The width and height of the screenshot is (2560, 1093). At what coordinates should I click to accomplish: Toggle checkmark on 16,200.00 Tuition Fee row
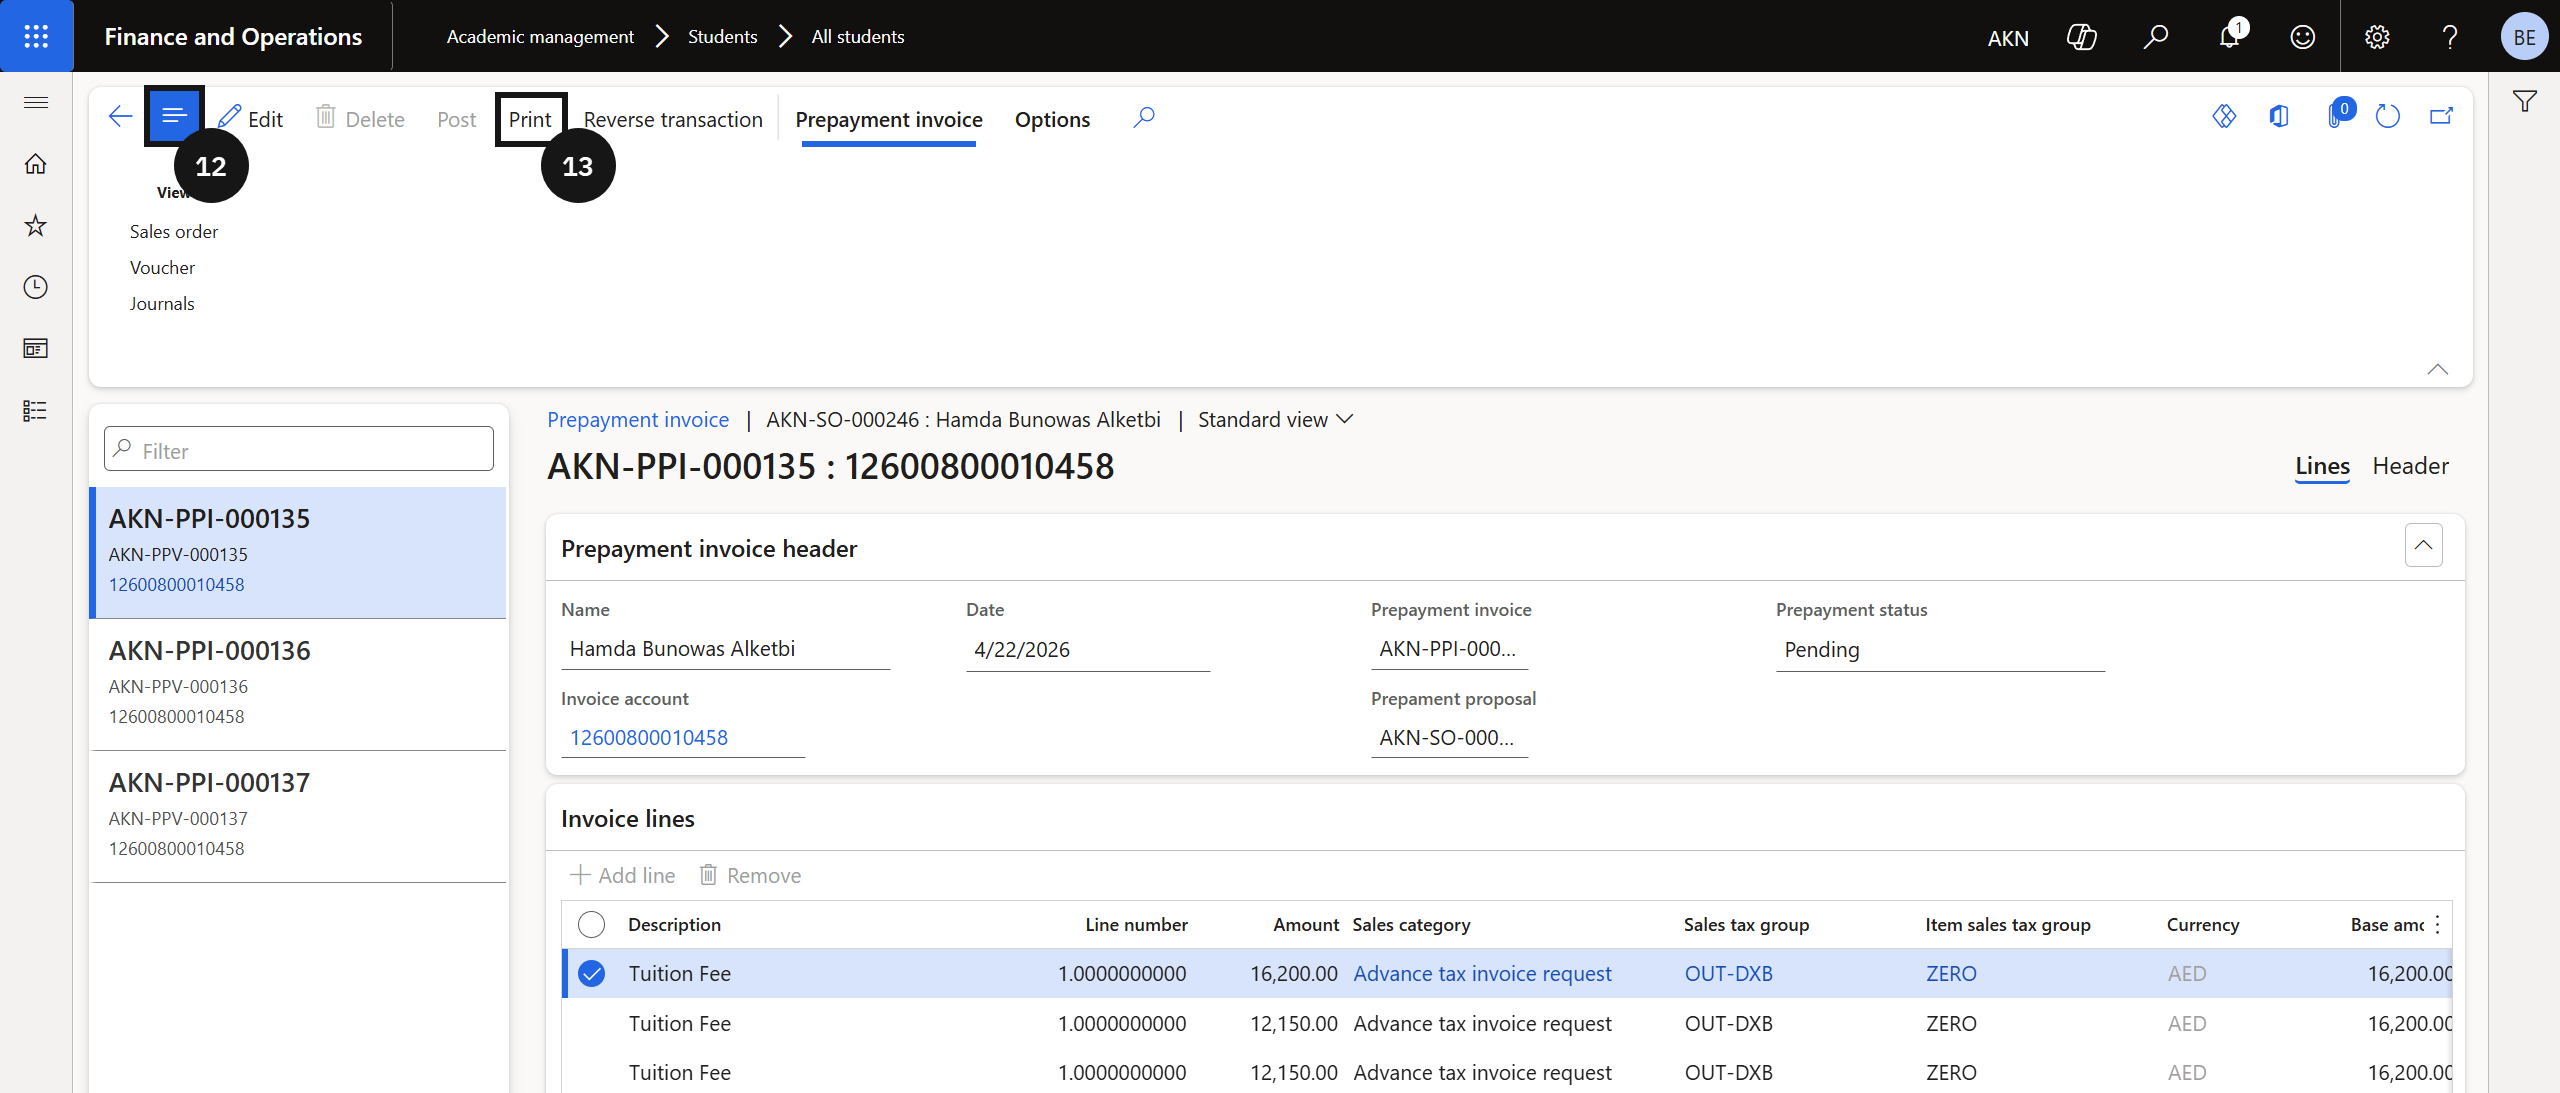point(592,974)
